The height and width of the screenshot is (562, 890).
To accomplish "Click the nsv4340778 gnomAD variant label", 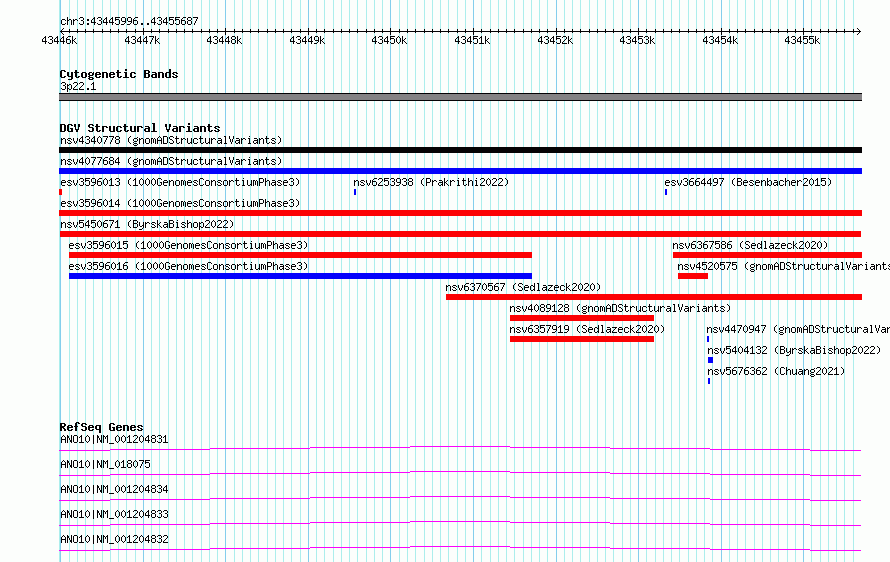I will tap(171, 140).
